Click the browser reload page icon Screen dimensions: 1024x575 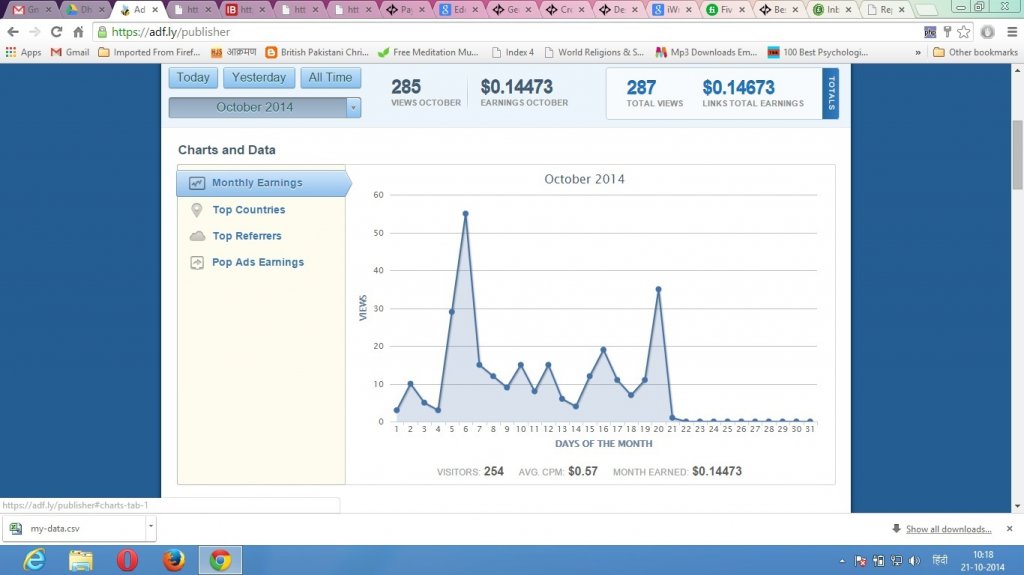[56, 32]
